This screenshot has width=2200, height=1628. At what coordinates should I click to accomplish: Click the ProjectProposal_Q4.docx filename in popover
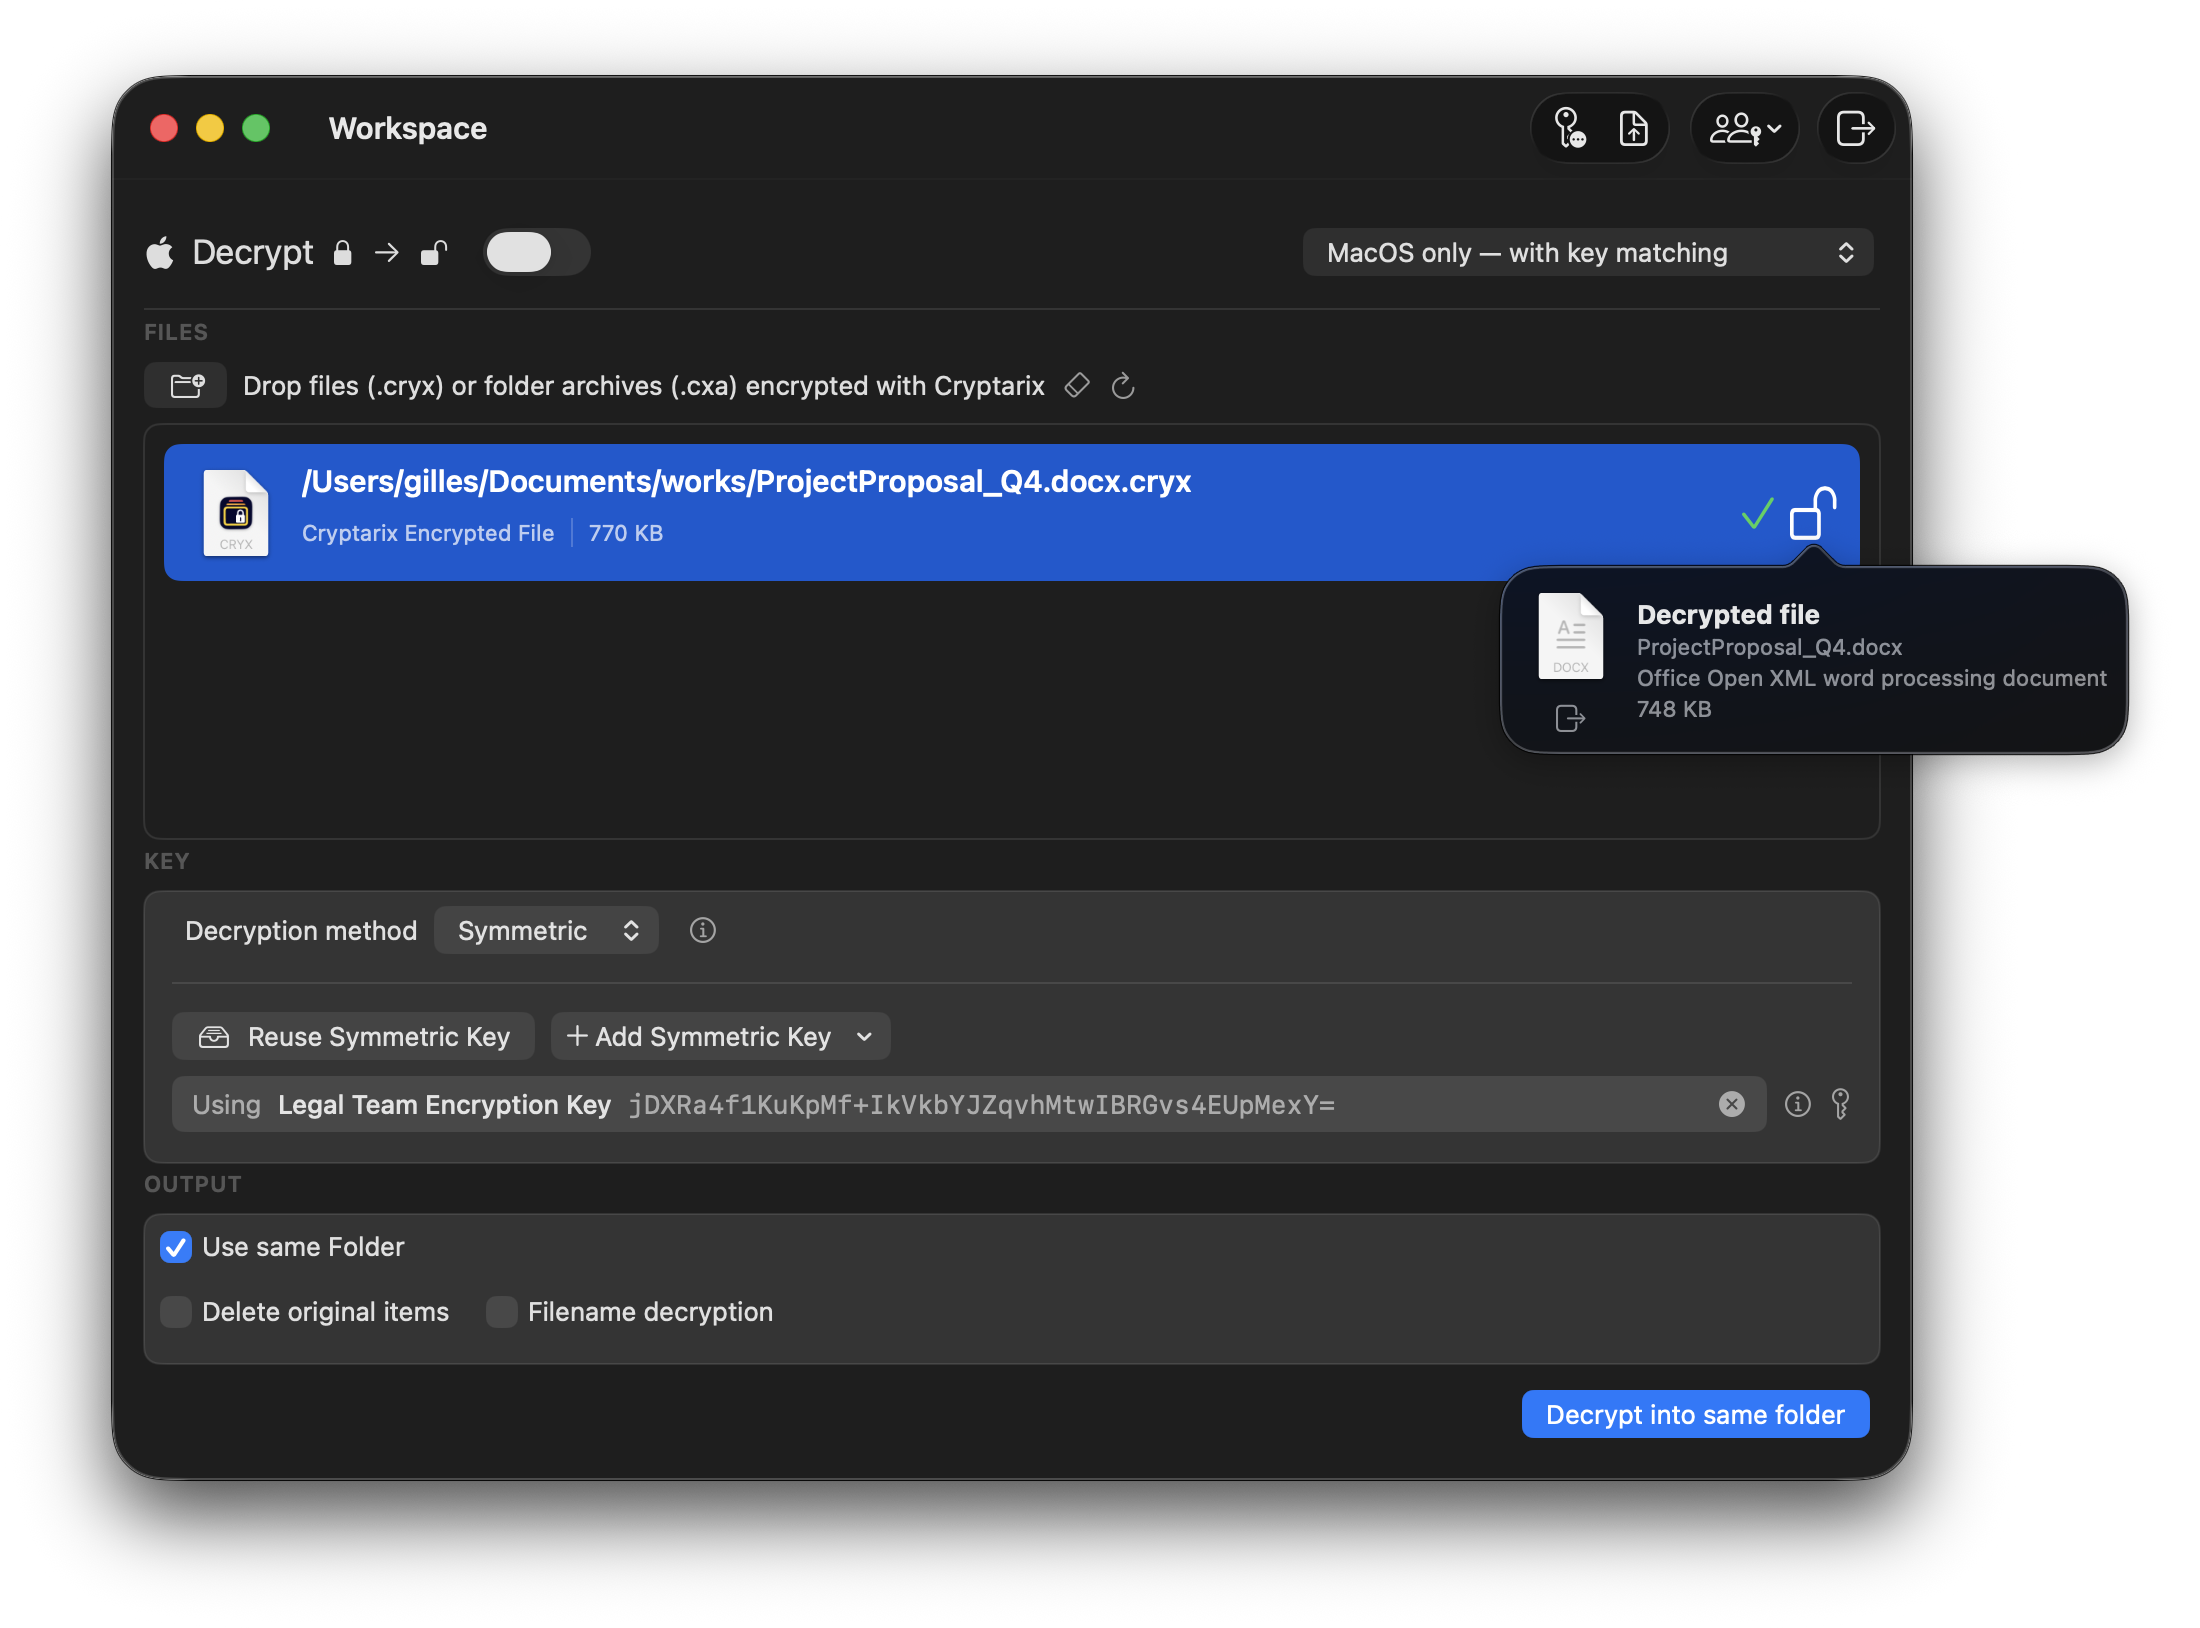[1769, 647]
